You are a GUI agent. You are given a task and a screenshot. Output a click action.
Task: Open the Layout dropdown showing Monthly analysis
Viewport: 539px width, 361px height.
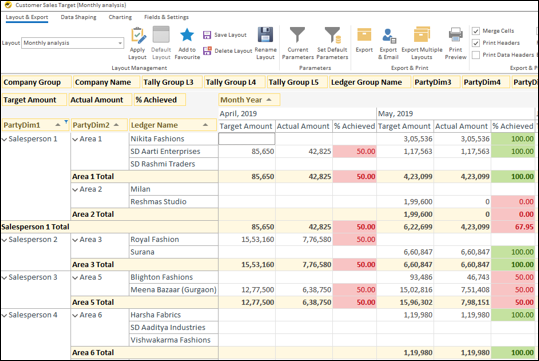click(x=73, y=43)
